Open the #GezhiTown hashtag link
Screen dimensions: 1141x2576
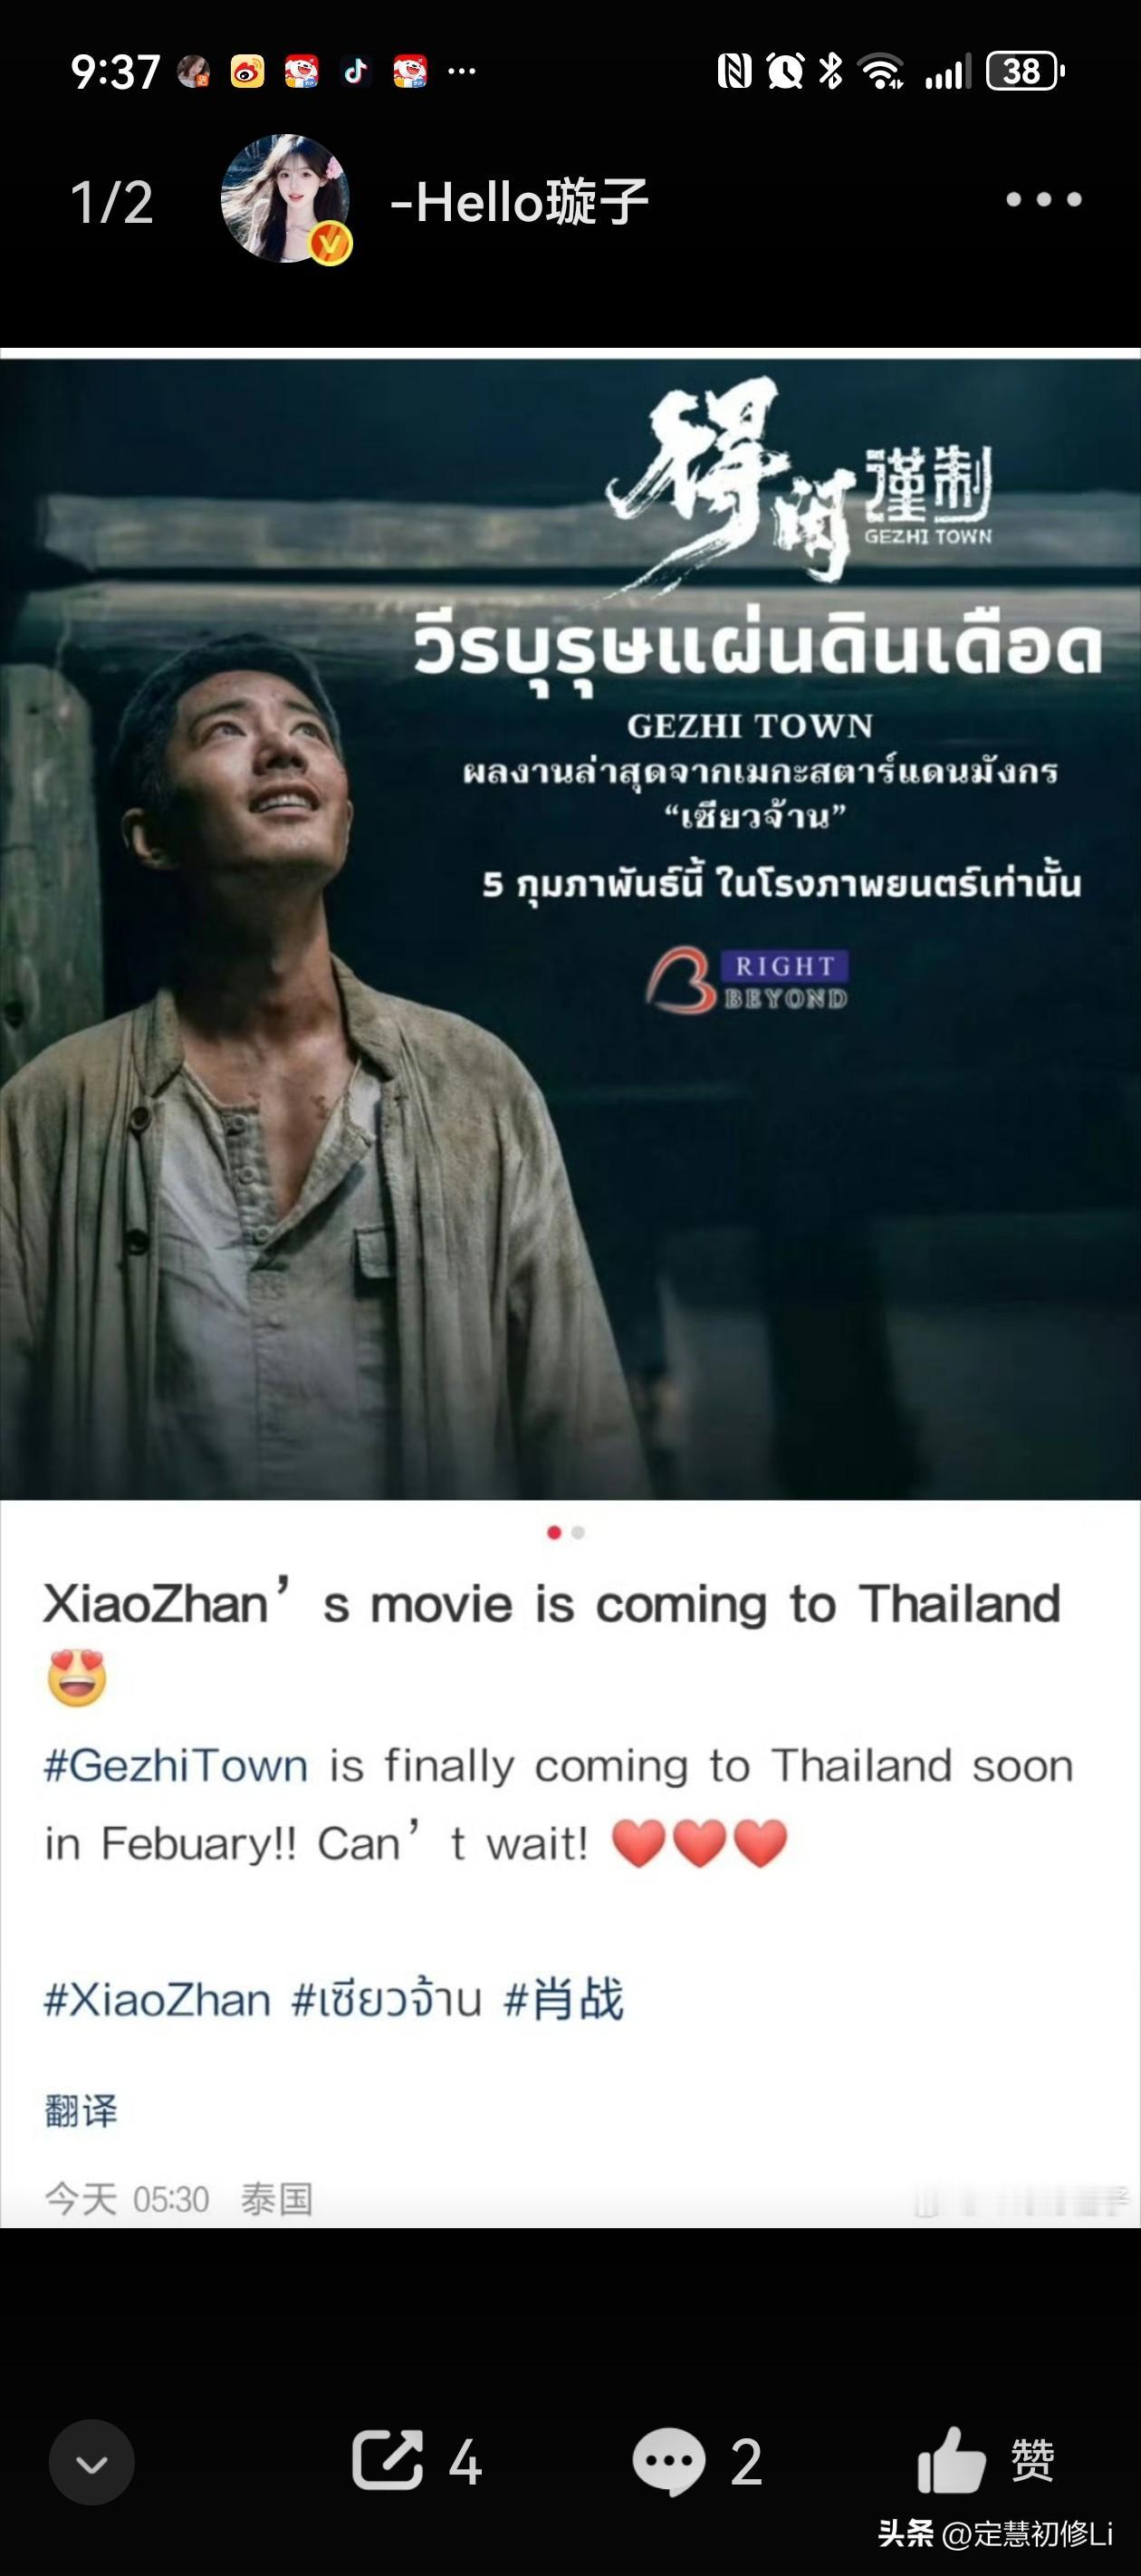tap(176, 1766)
